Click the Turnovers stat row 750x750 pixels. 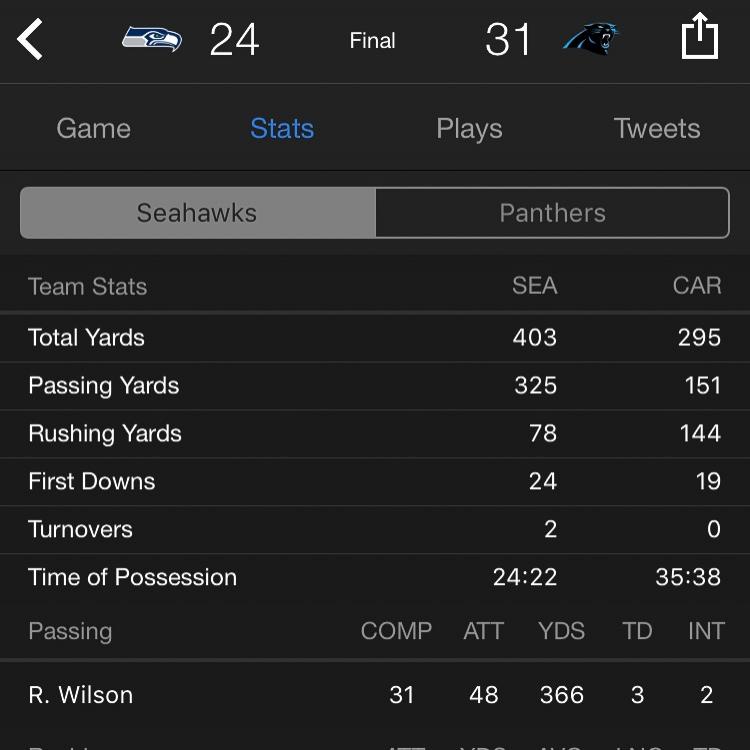click(375, 529)
